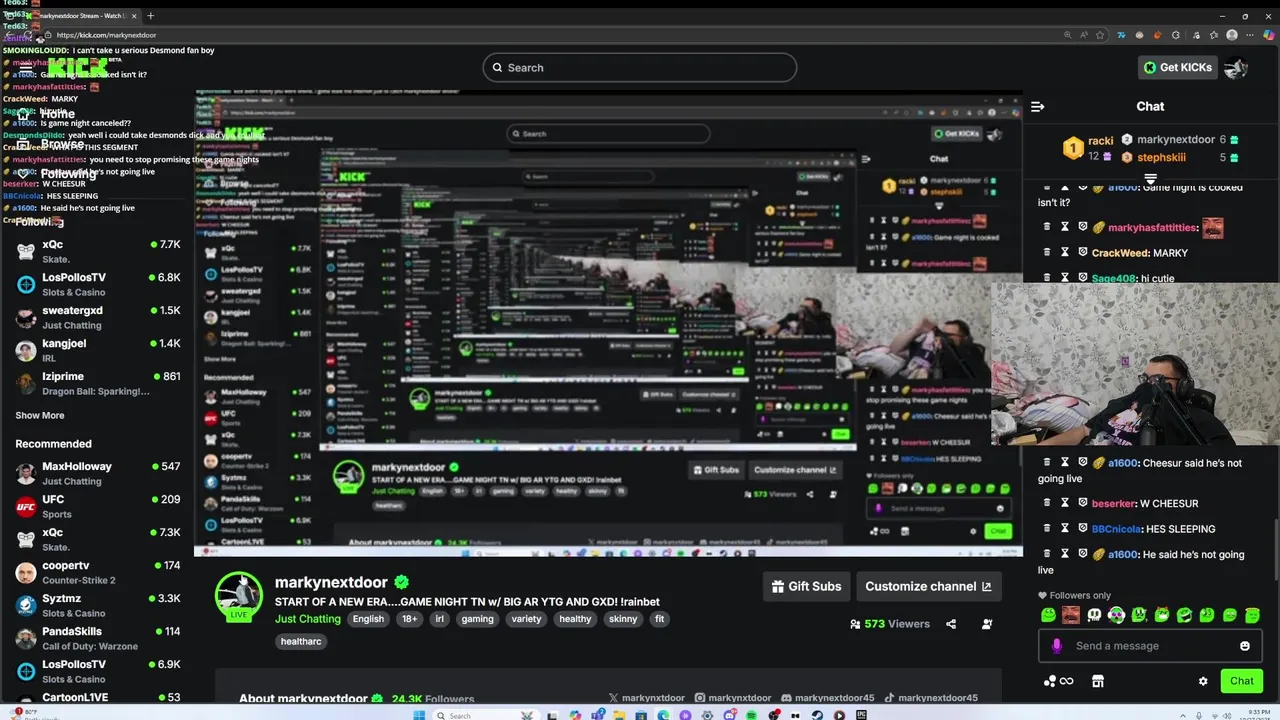Ban CrackWeed with the shield icon
Viewport: 1280px width, 720px height.
click(x=1082, y=253)
